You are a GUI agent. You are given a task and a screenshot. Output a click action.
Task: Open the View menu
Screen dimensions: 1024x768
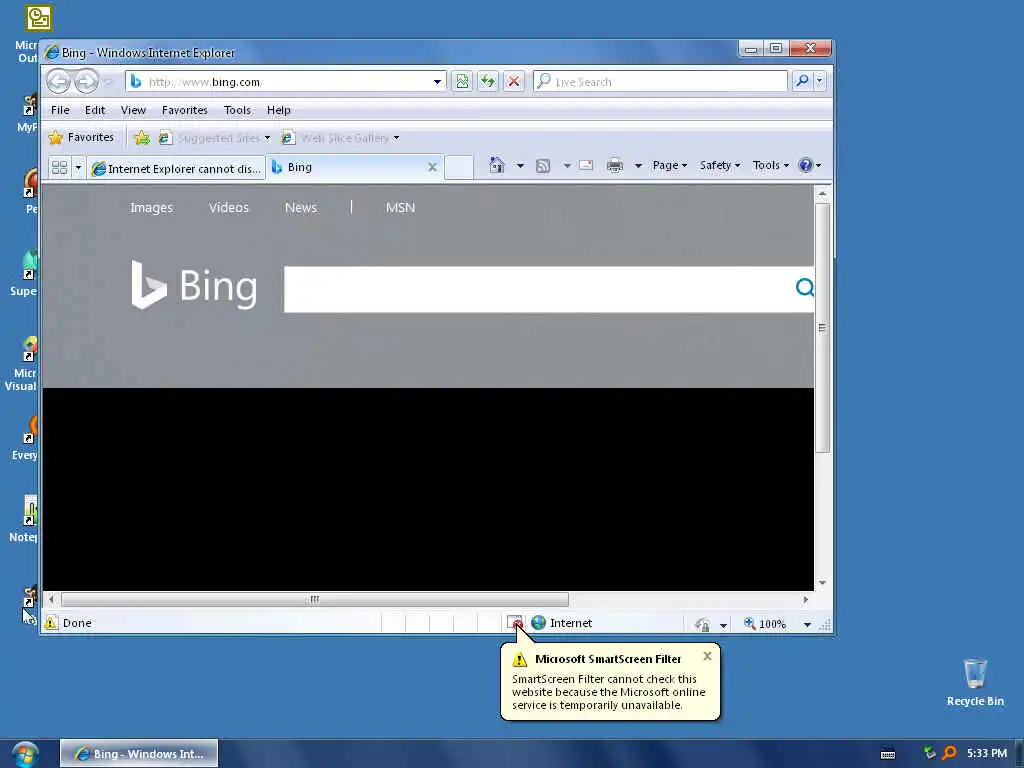133,110
